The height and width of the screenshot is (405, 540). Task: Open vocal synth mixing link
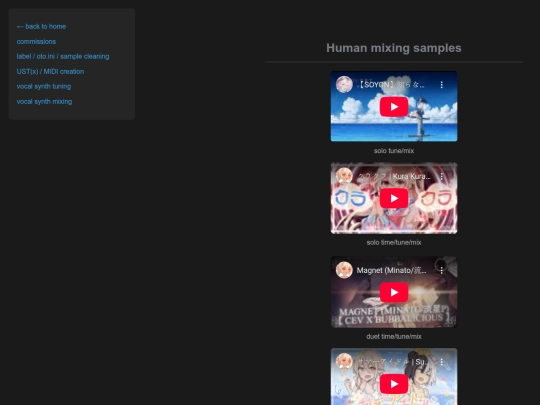(44, 102)
